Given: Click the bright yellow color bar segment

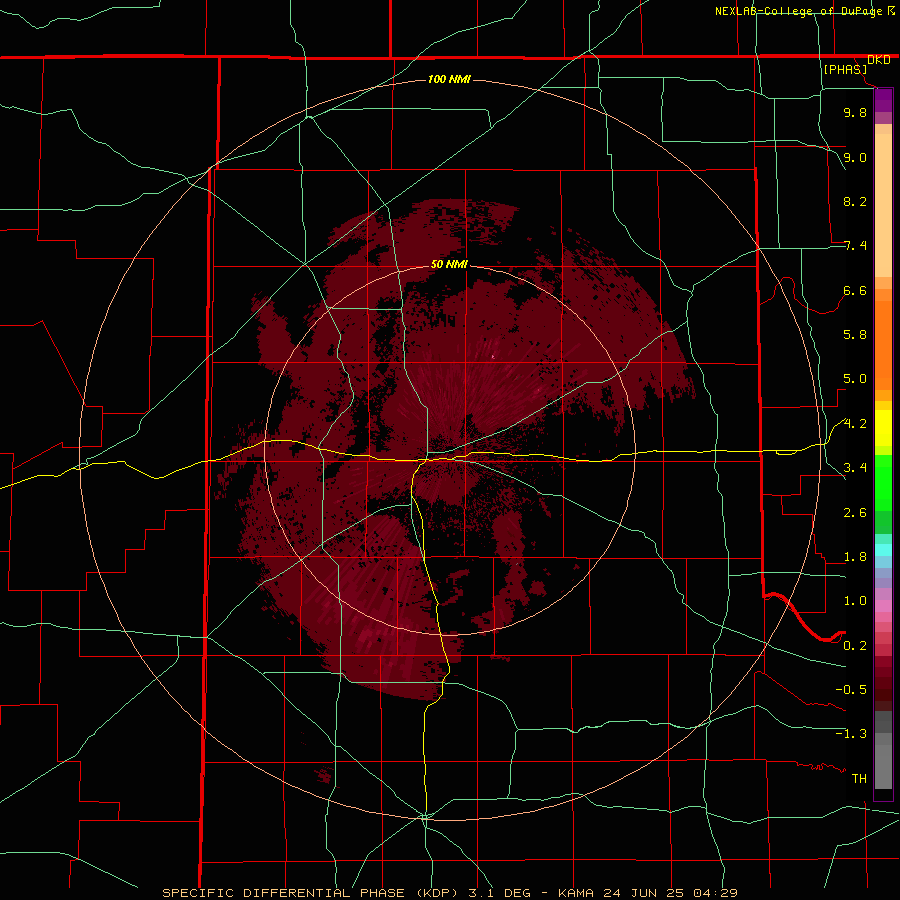Looking at the screenshot, I should (x=883, y=428).
